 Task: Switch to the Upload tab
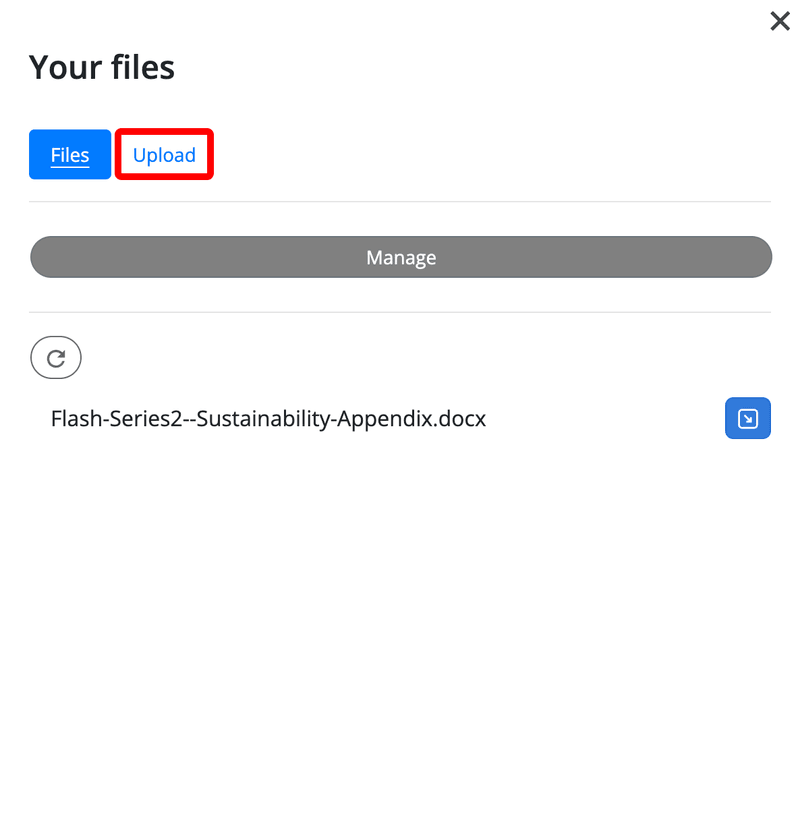point(164,155)
